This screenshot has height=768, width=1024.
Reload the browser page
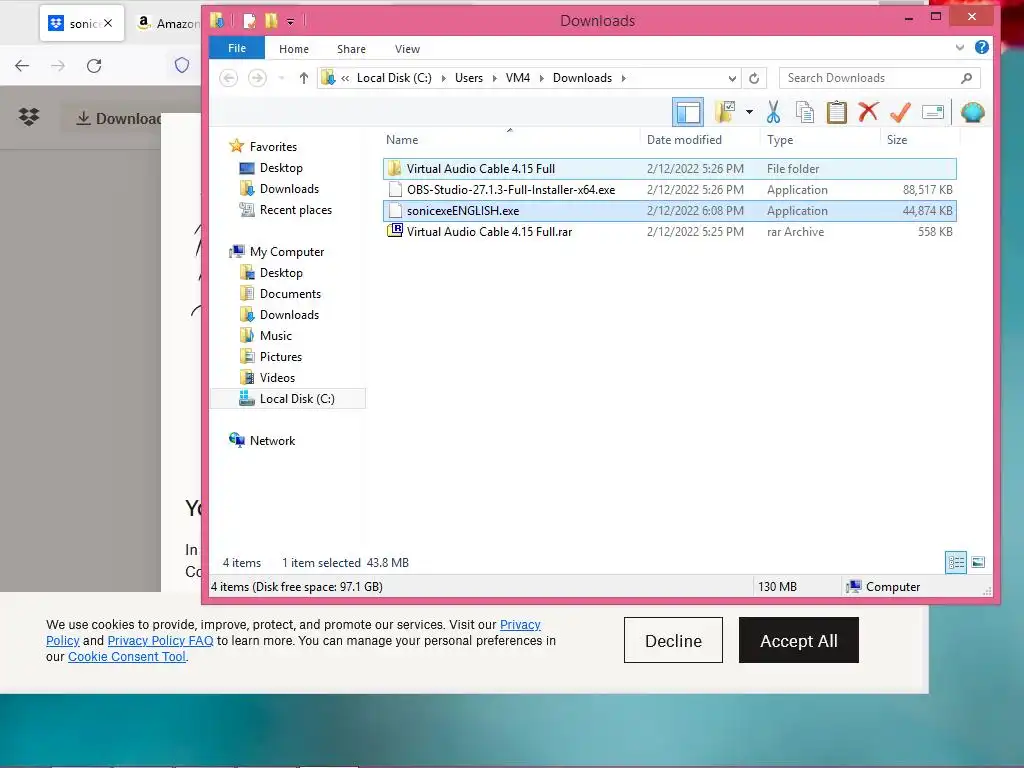94,65
